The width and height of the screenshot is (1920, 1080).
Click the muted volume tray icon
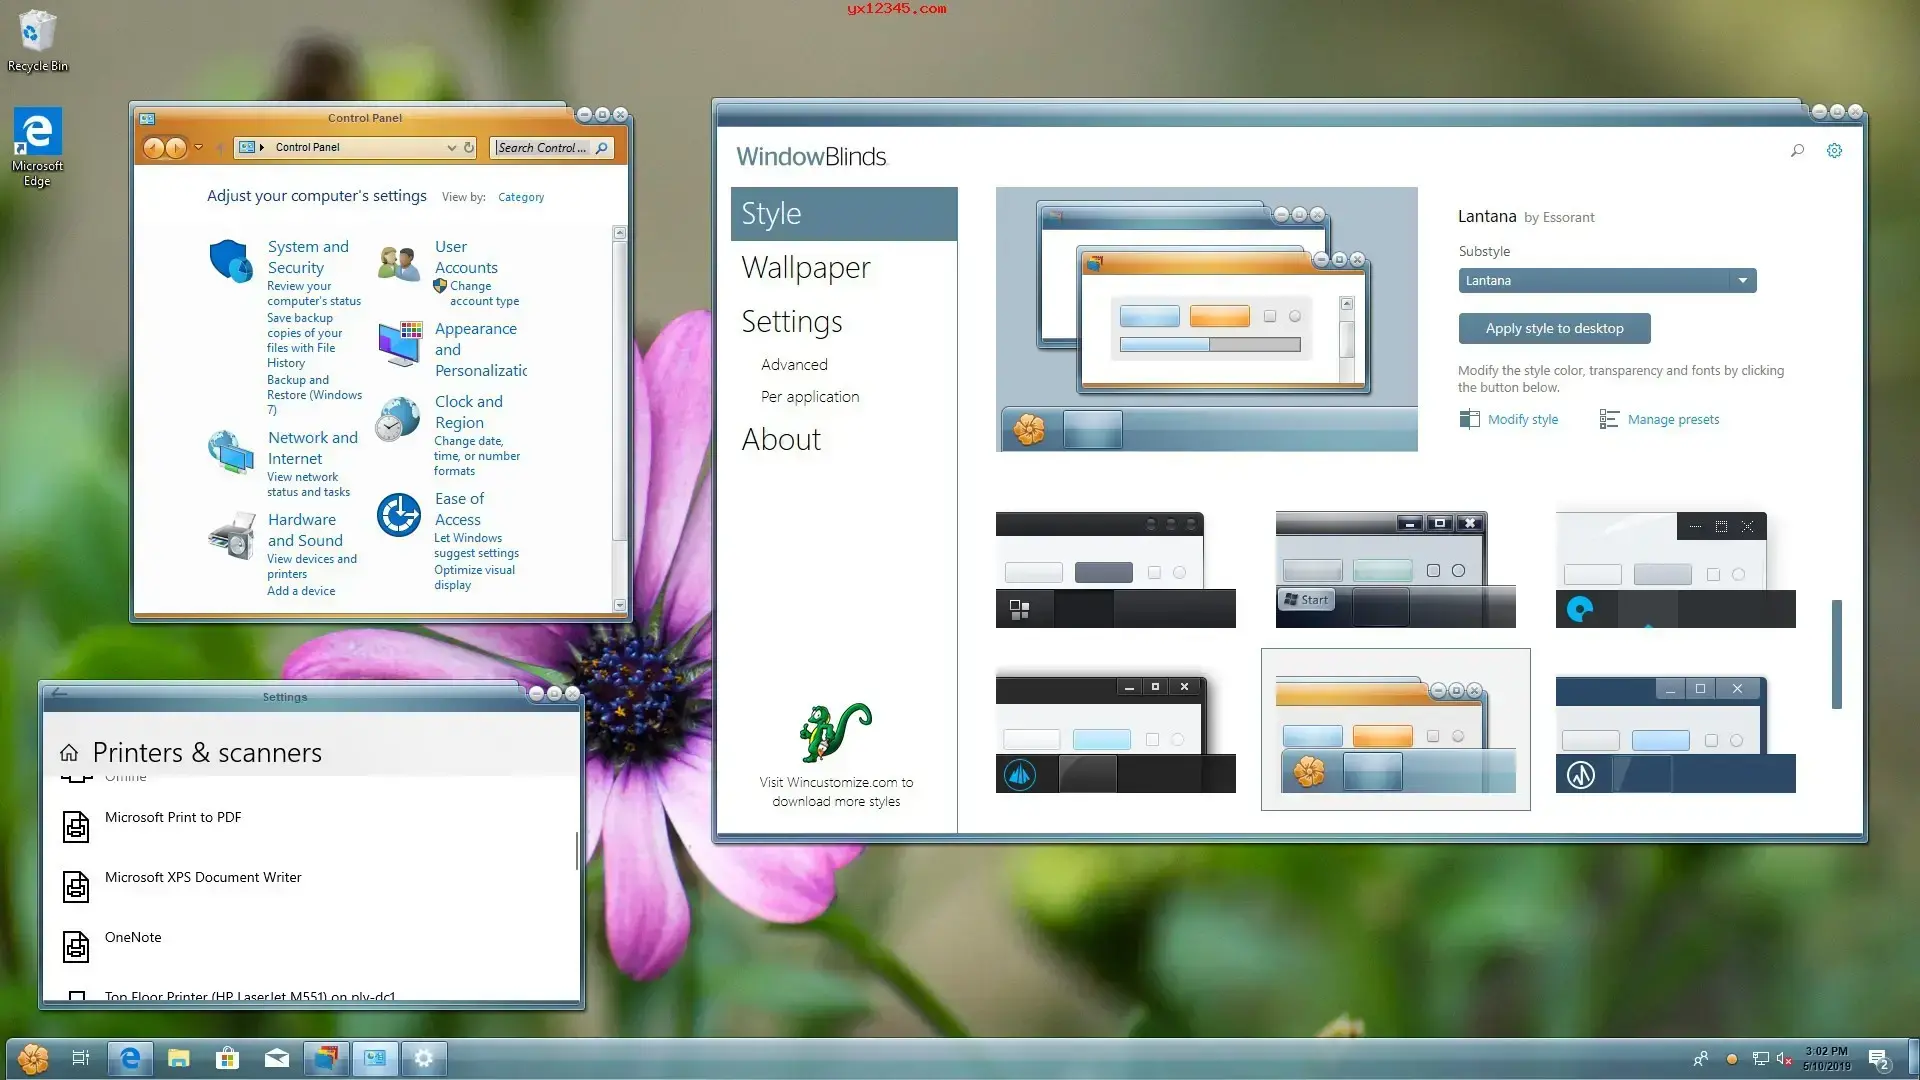1784,1059
